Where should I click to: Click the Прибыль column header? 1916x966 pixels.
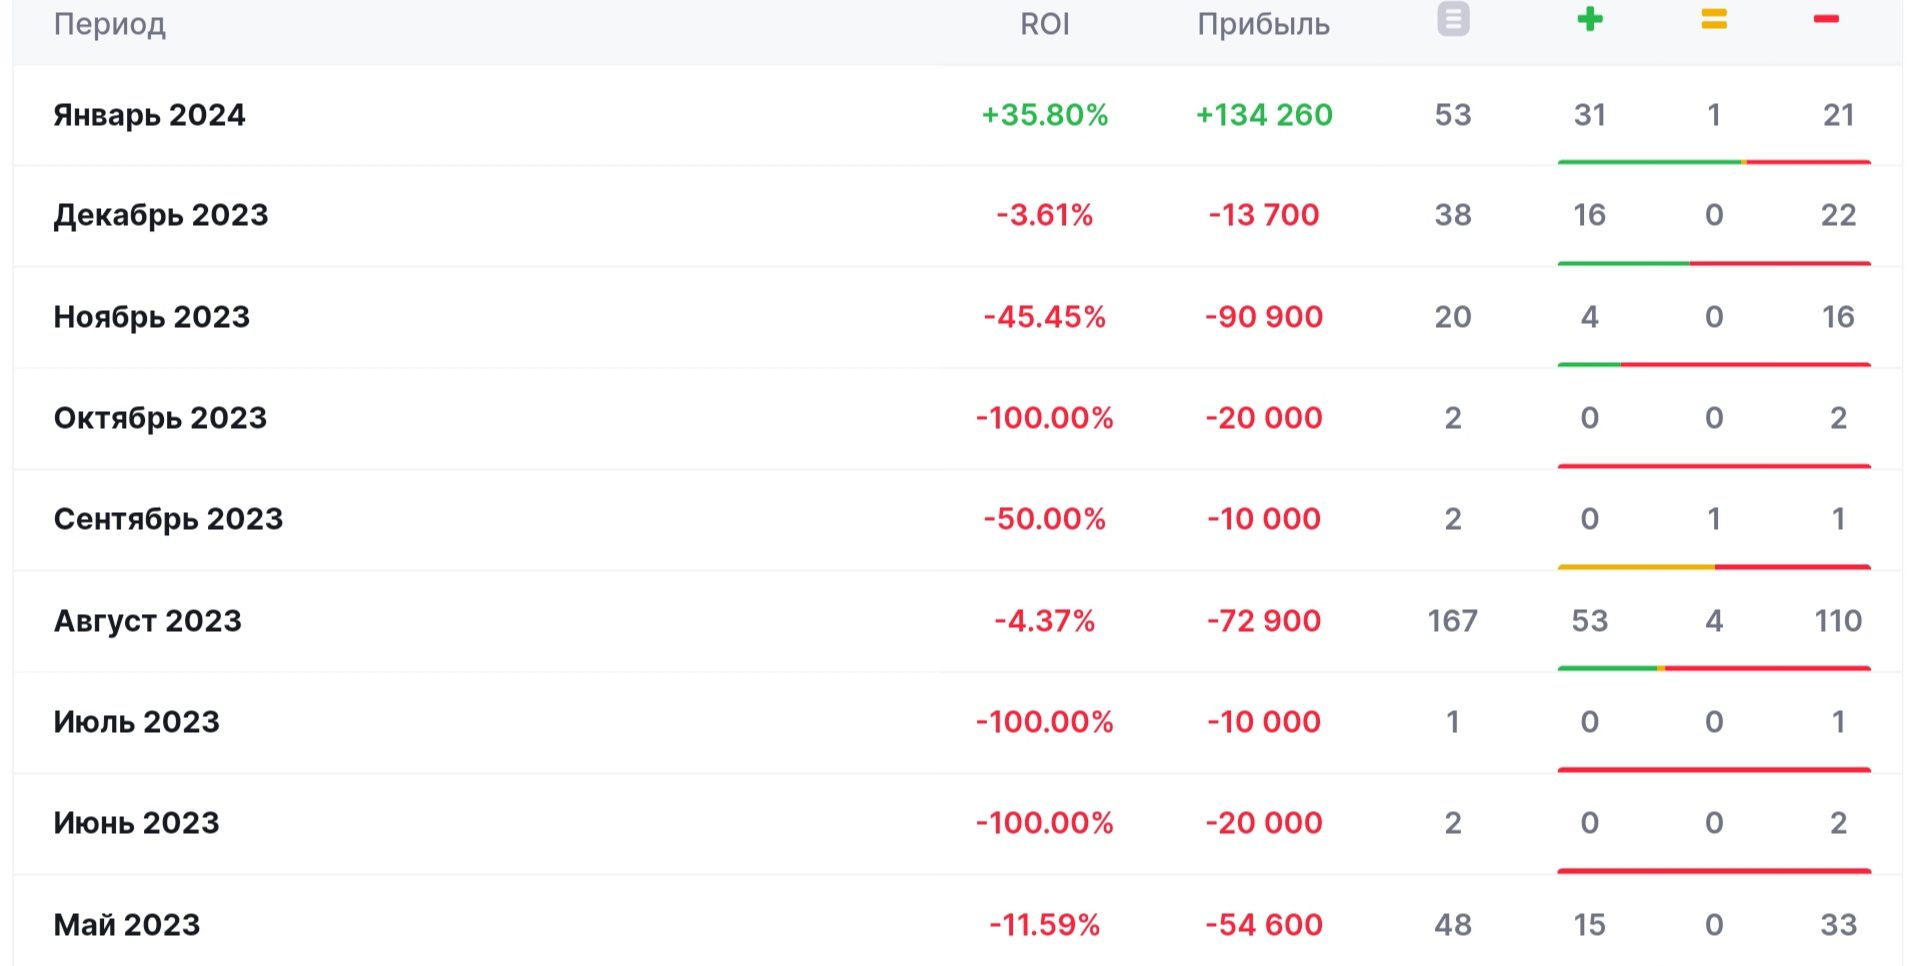[1263, 24]
